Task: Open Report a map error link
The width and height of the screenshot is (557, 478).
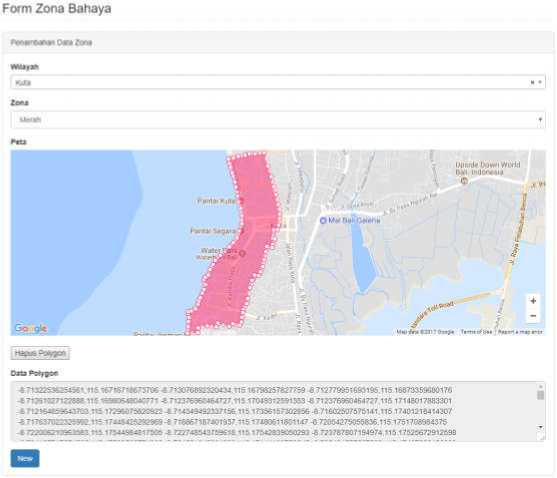Action: tap(520, 332)
